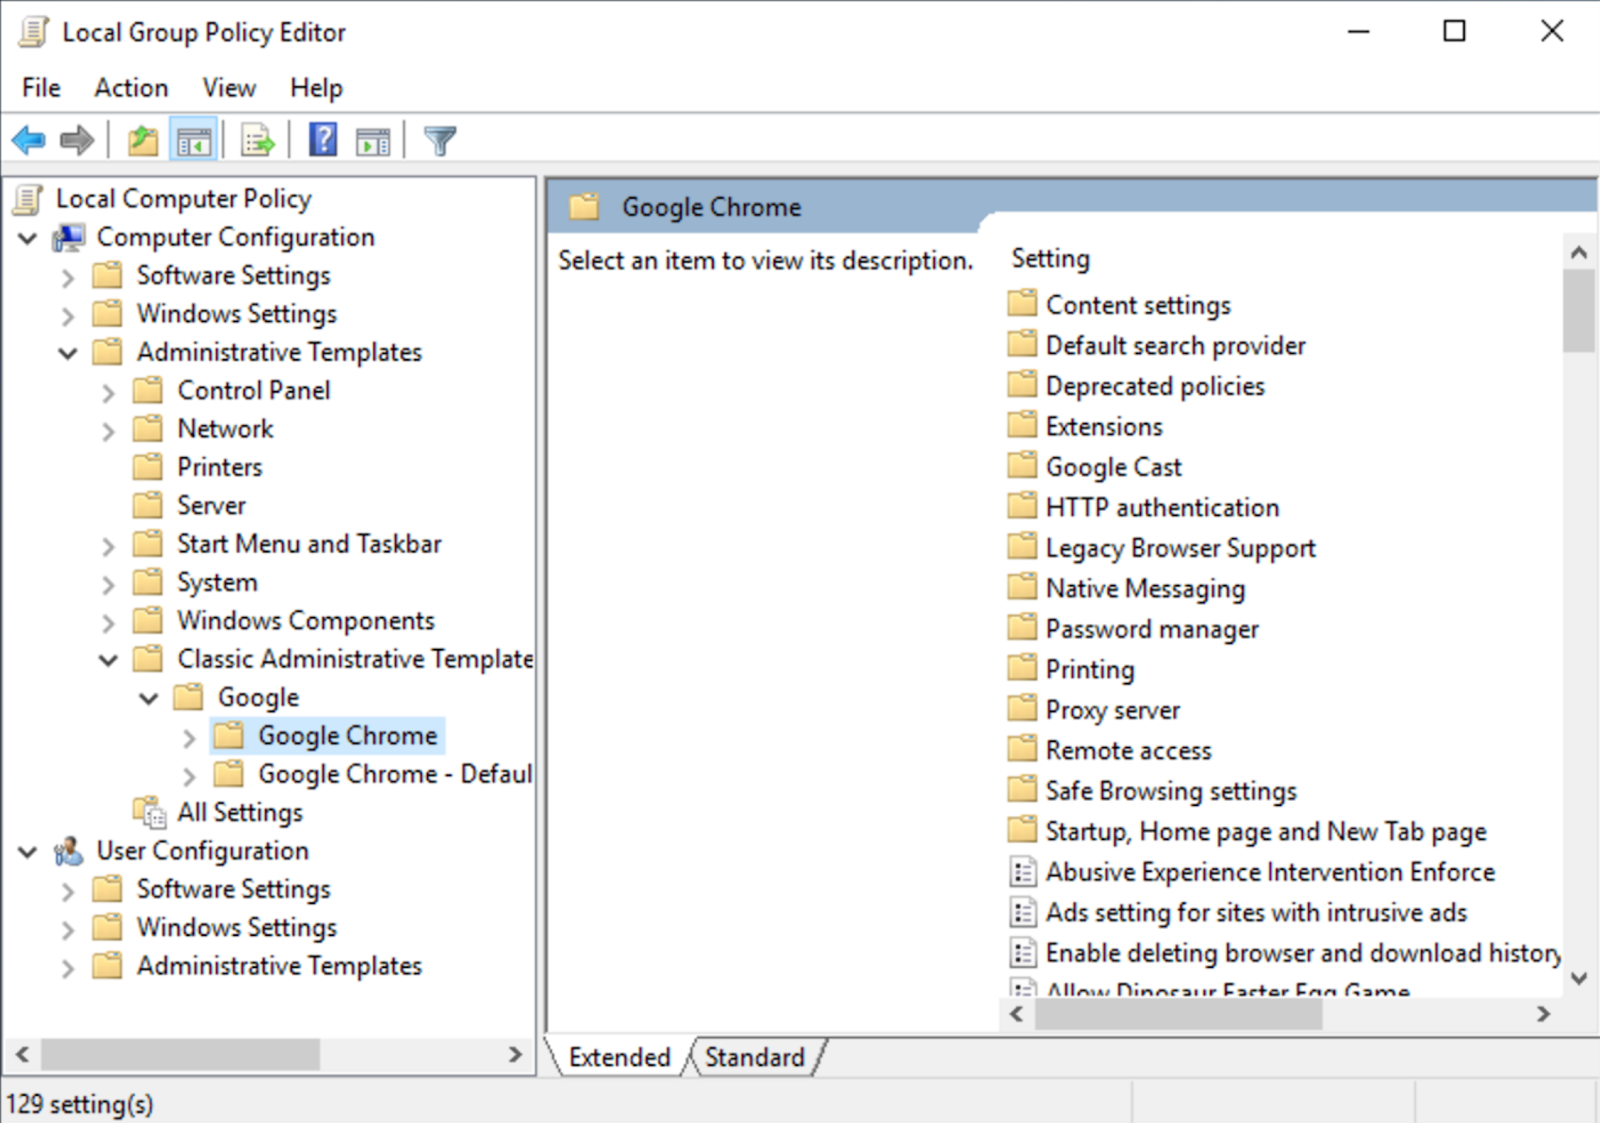Image resolution: width=1600 pixels, height=1123 pixels.
Task: Open Help via blue question mark icon
Action: tap(323, 140)
